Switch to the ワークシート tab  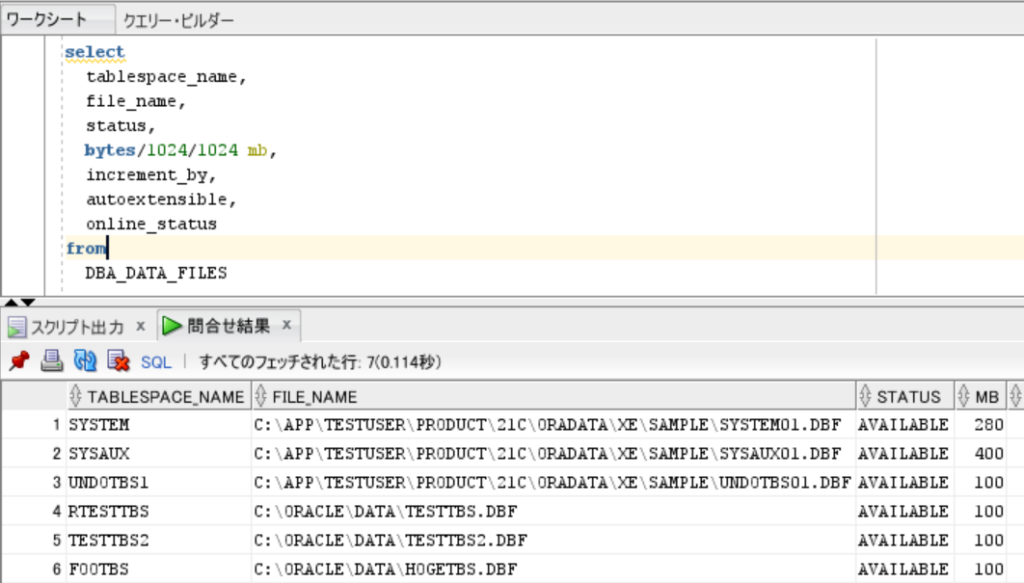(x=47, y=19)
